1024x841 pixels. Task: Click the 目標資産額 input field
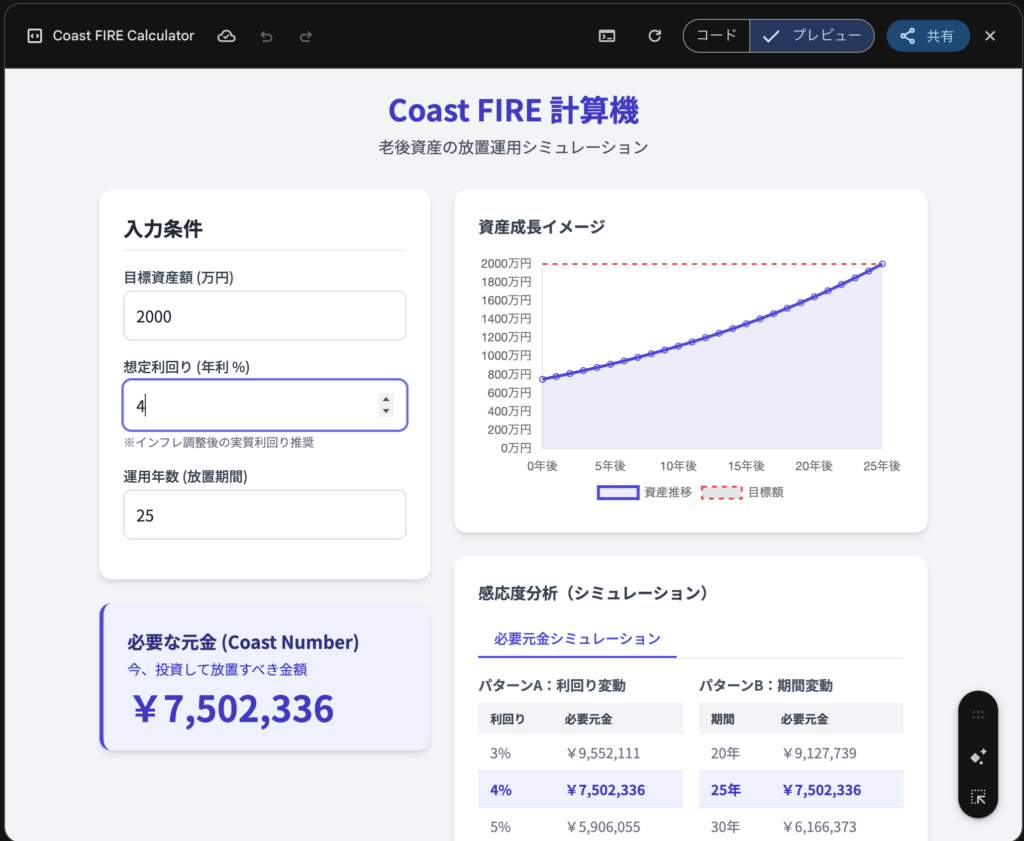[264, 316]
